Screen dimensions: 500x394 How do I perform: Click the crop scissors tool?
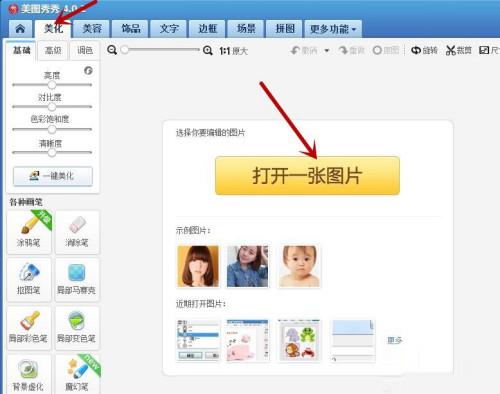pyautogui.click(x=459, y=51)
